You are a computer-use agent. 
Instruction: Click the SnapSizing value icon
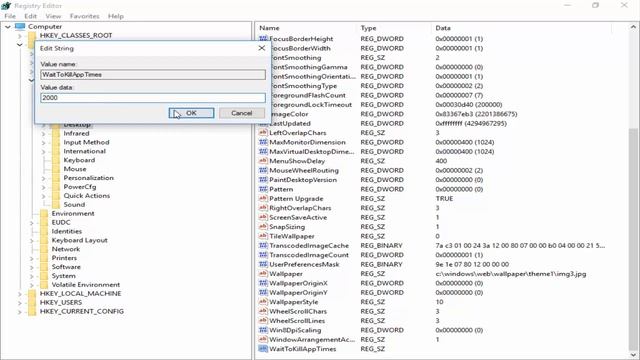coord(263,227)
